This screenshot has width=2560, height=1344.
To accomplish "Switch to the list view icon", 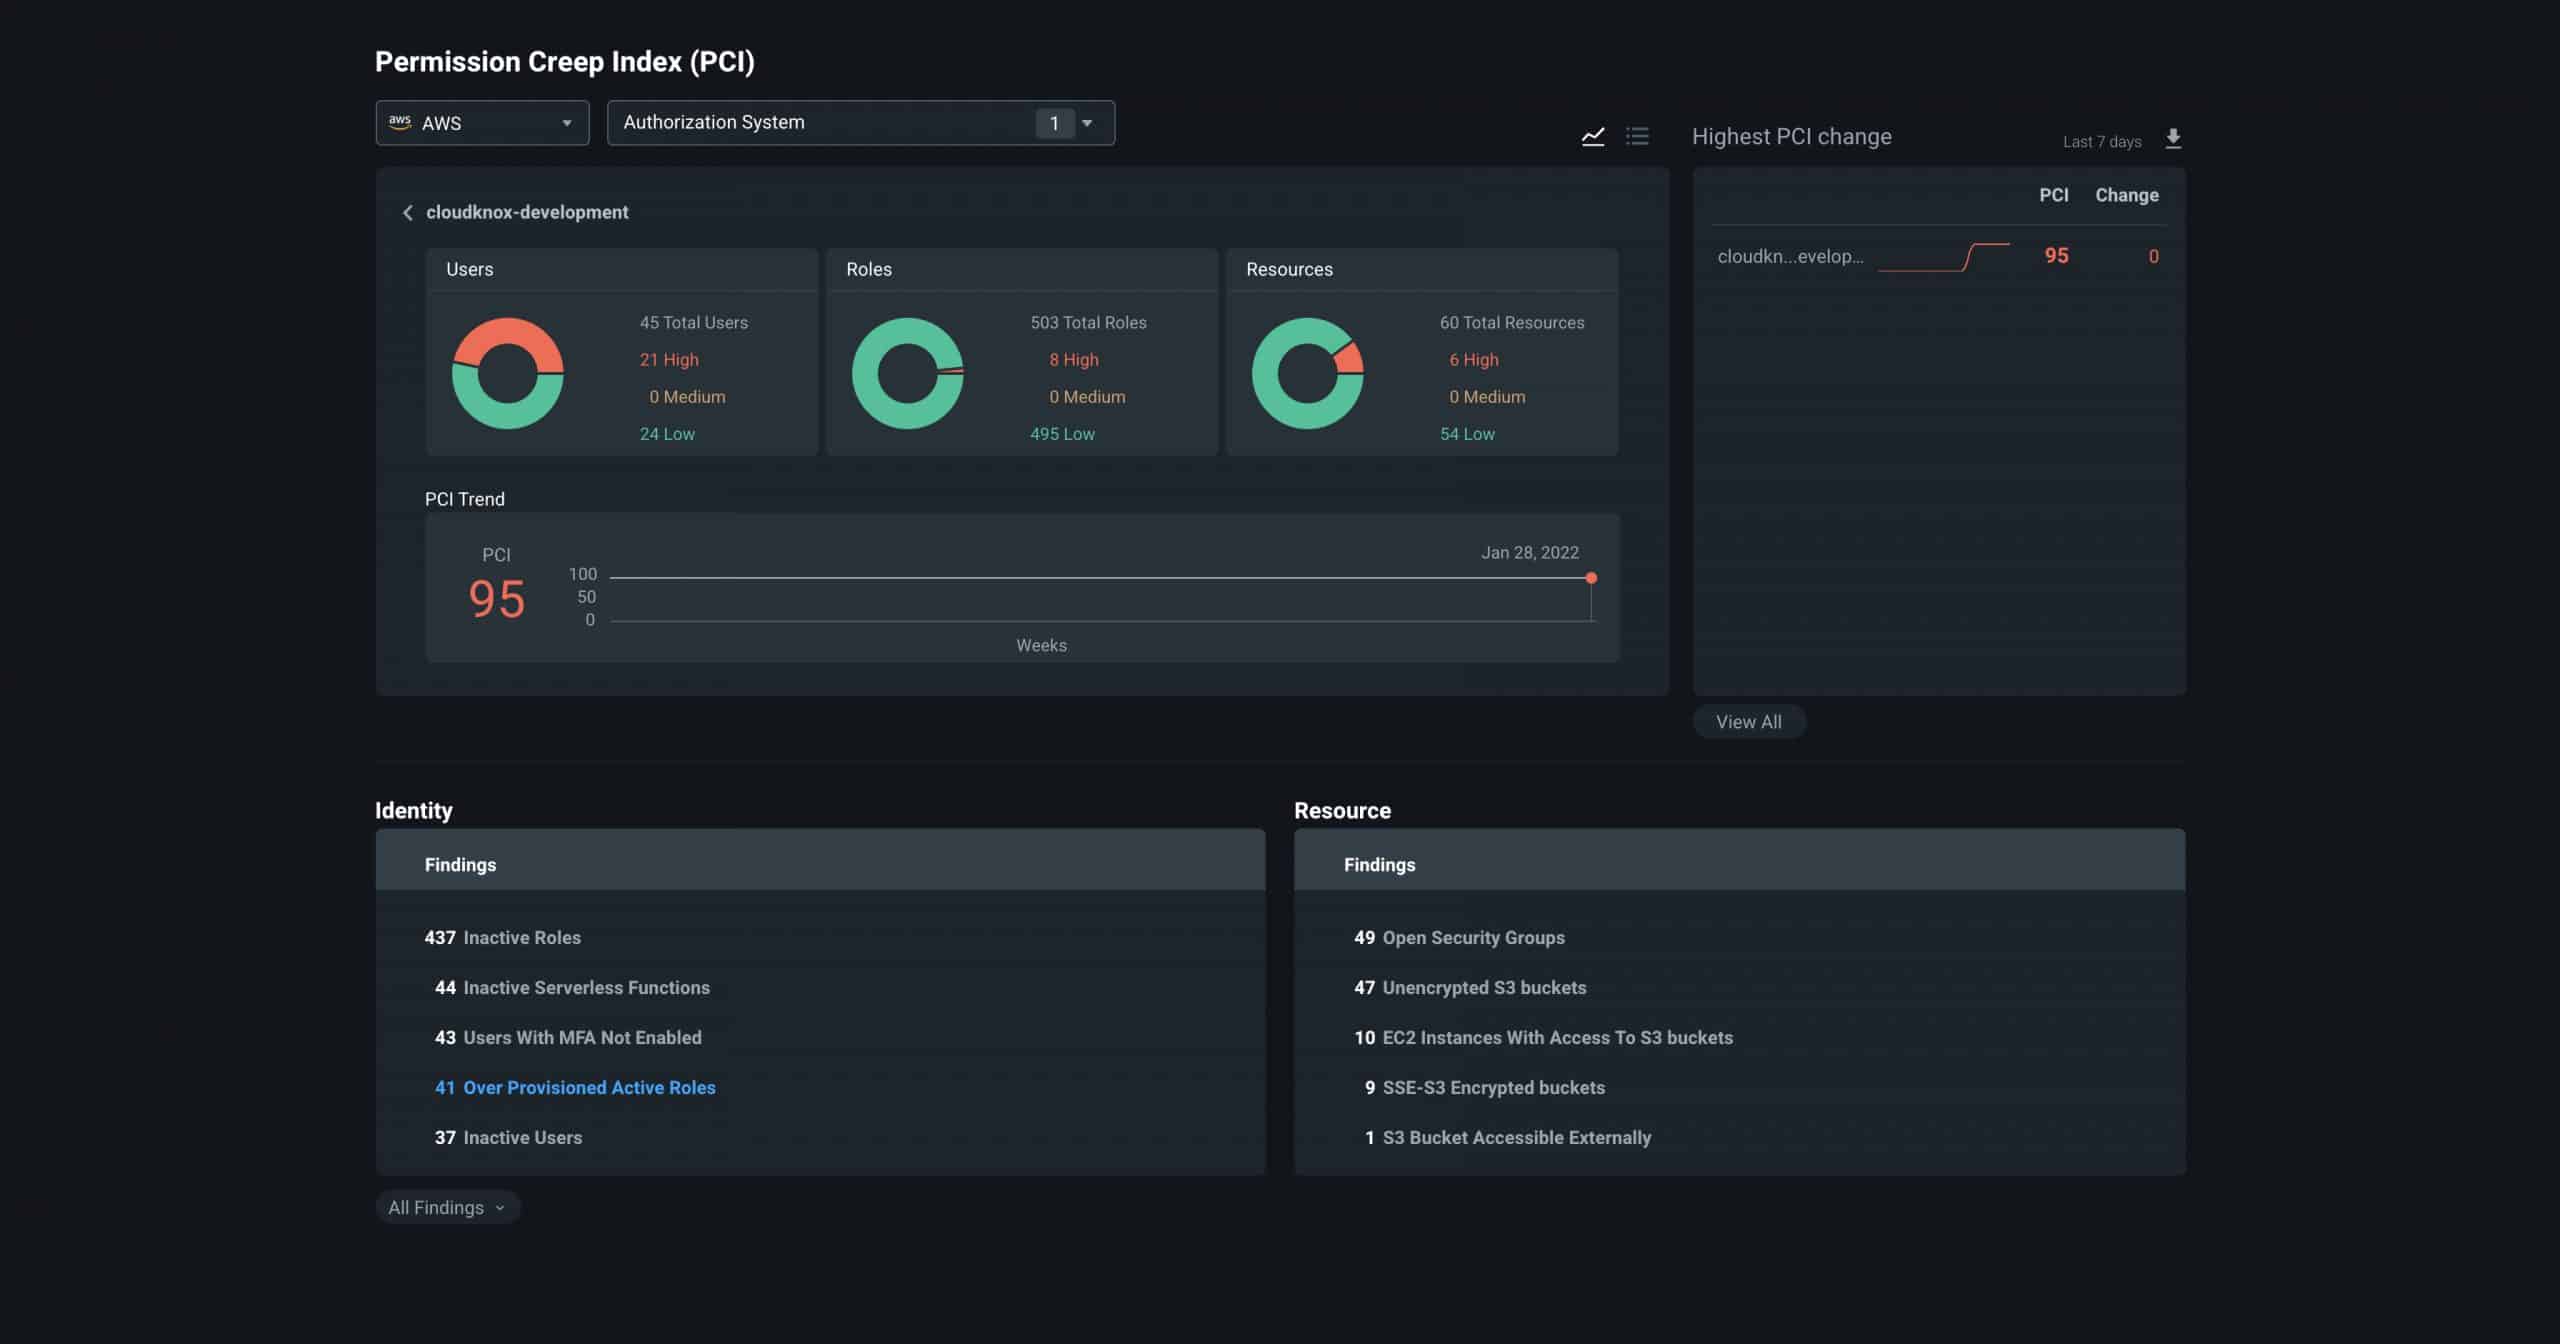I will pos(1637,136).
